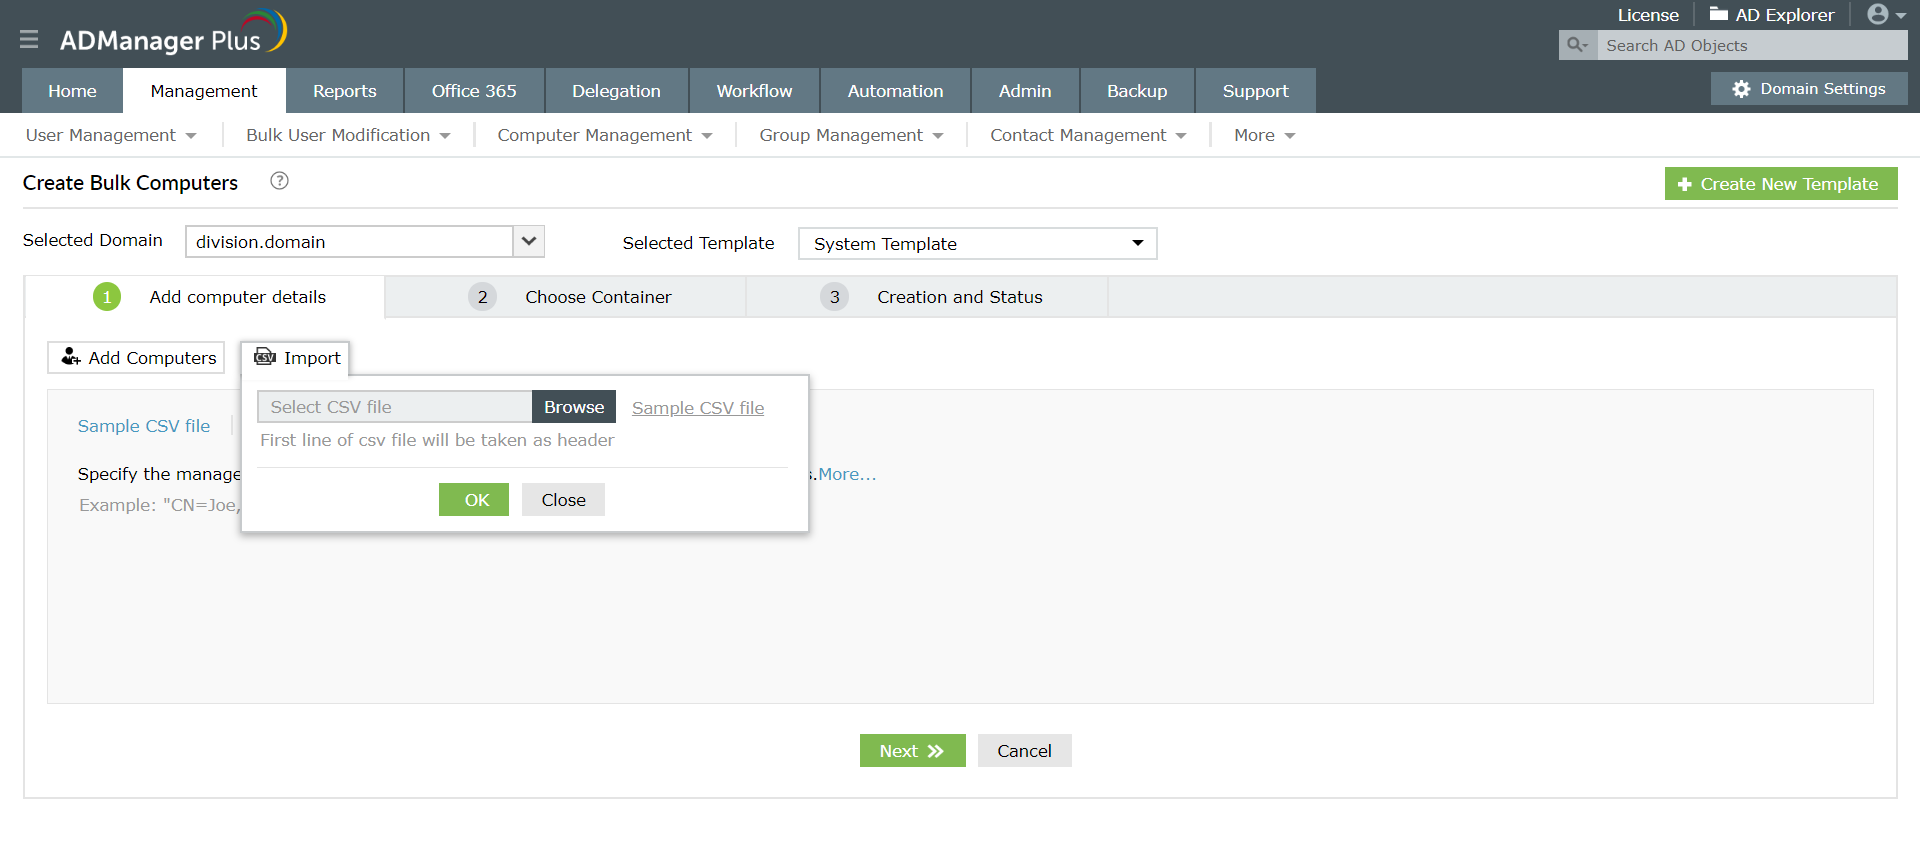1920x842 pixels.
Task: Click step 1 number badge
Action: 107,297
